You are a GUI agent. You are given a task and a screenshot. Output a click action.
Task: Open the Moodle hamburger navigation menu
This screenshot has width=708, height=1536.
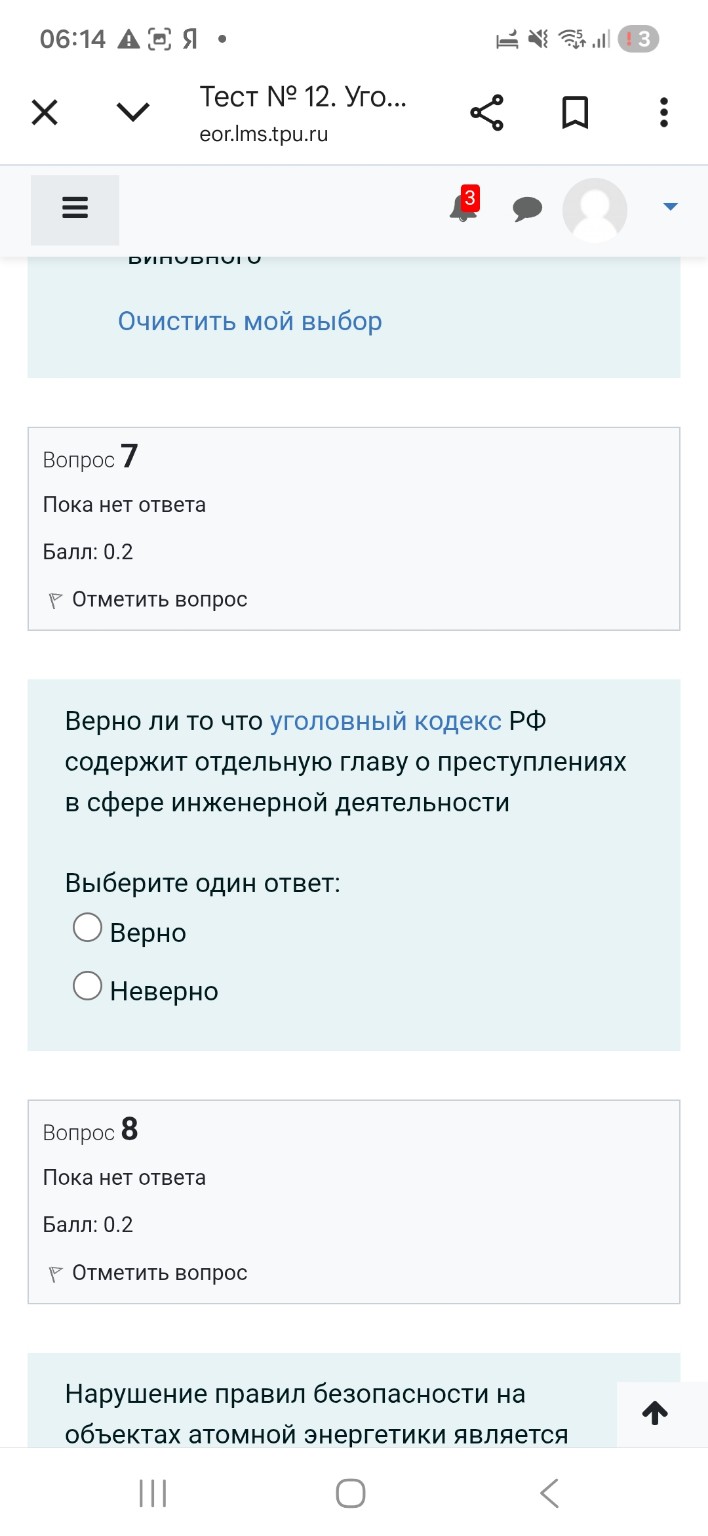click(74, 208)
